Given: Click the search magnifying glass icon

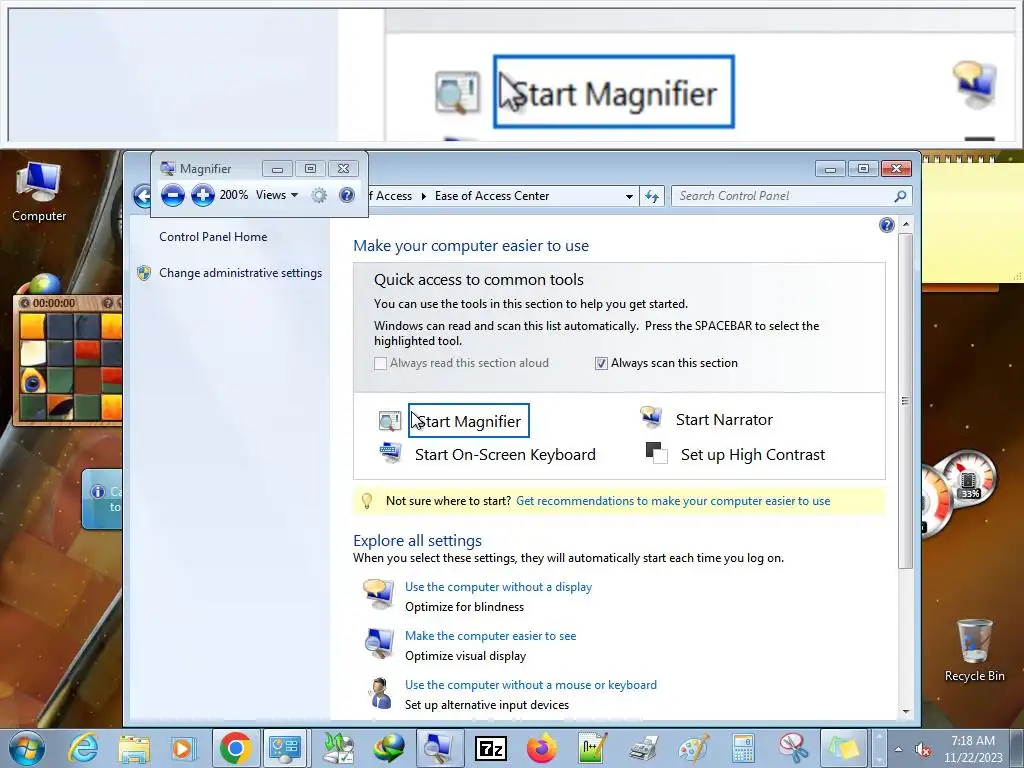Looking at the screenshot, I should [x=900, y=196].
